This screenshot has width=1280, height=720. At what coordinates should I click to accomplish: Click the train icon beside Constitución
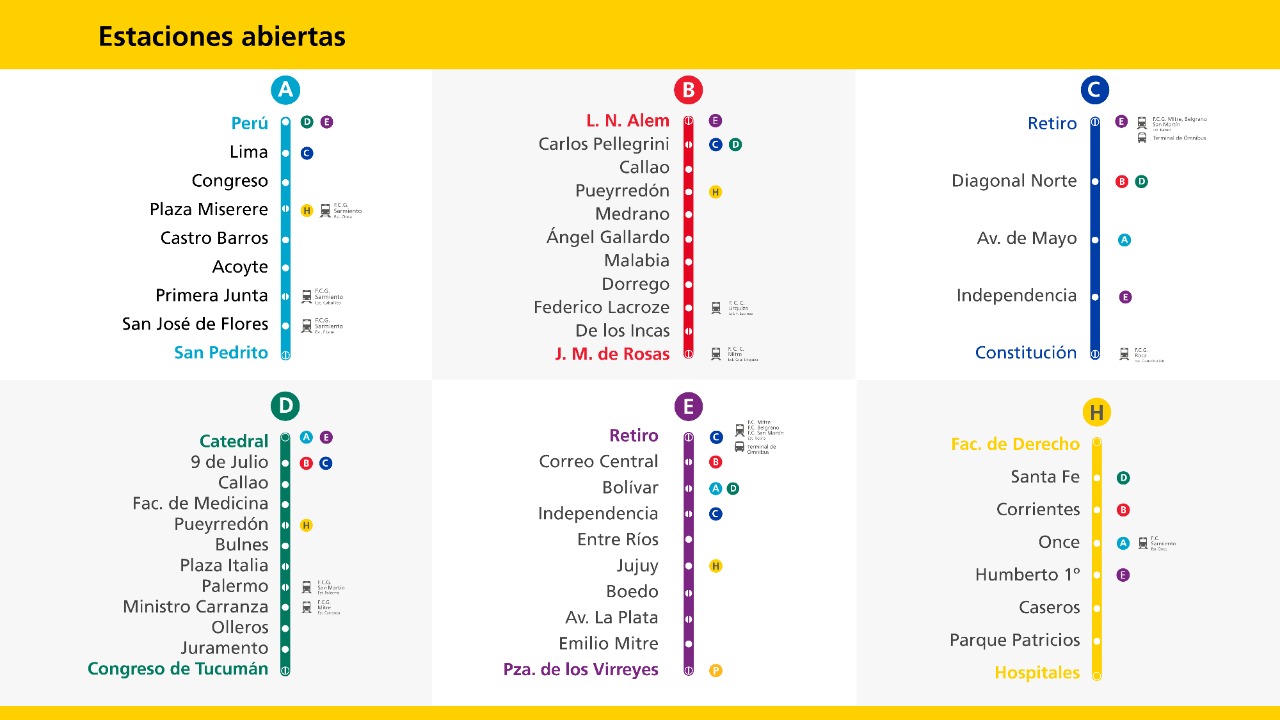click(1125, 354)
